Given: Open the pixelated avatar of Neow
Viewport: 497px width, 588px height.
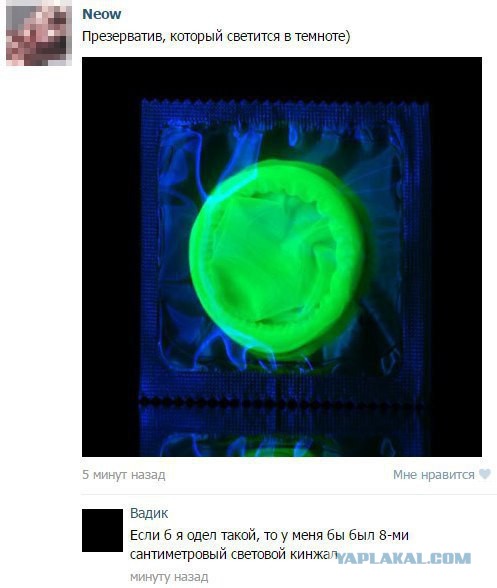Looking at the screenshot, I should coord(39,33).
